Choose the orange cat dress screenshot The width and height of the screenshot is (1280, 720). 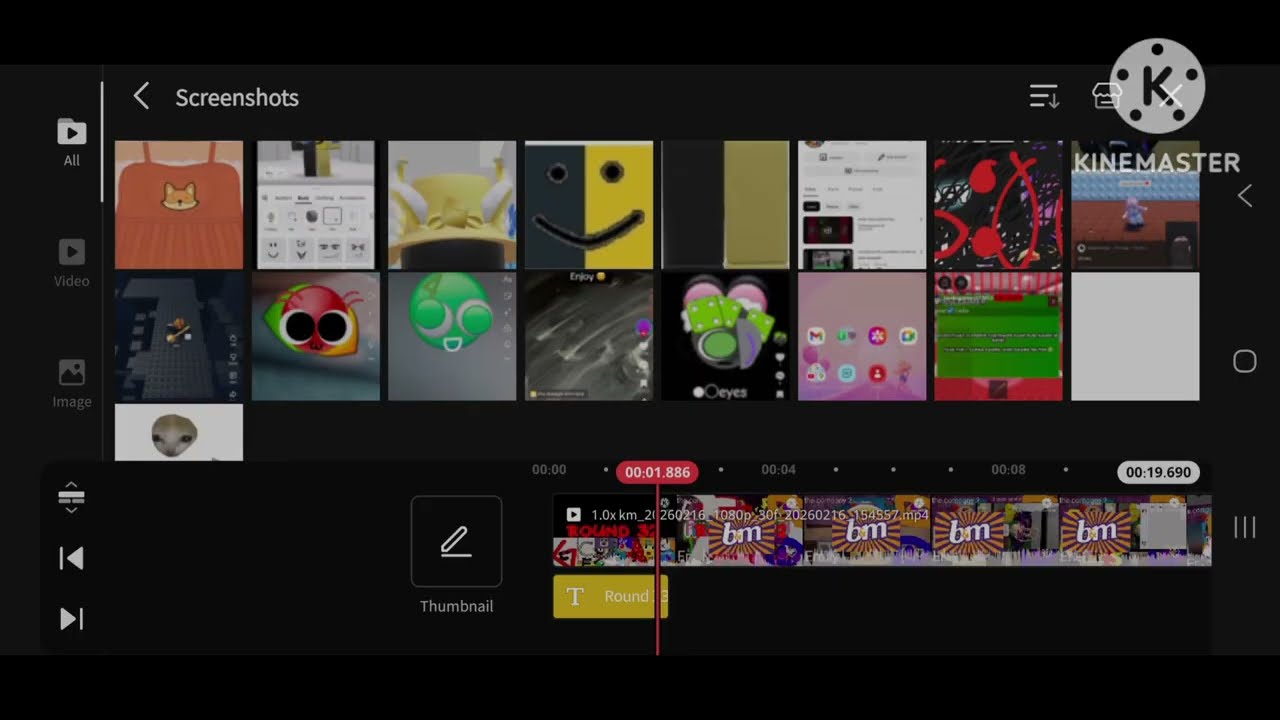tap(179, 205)
